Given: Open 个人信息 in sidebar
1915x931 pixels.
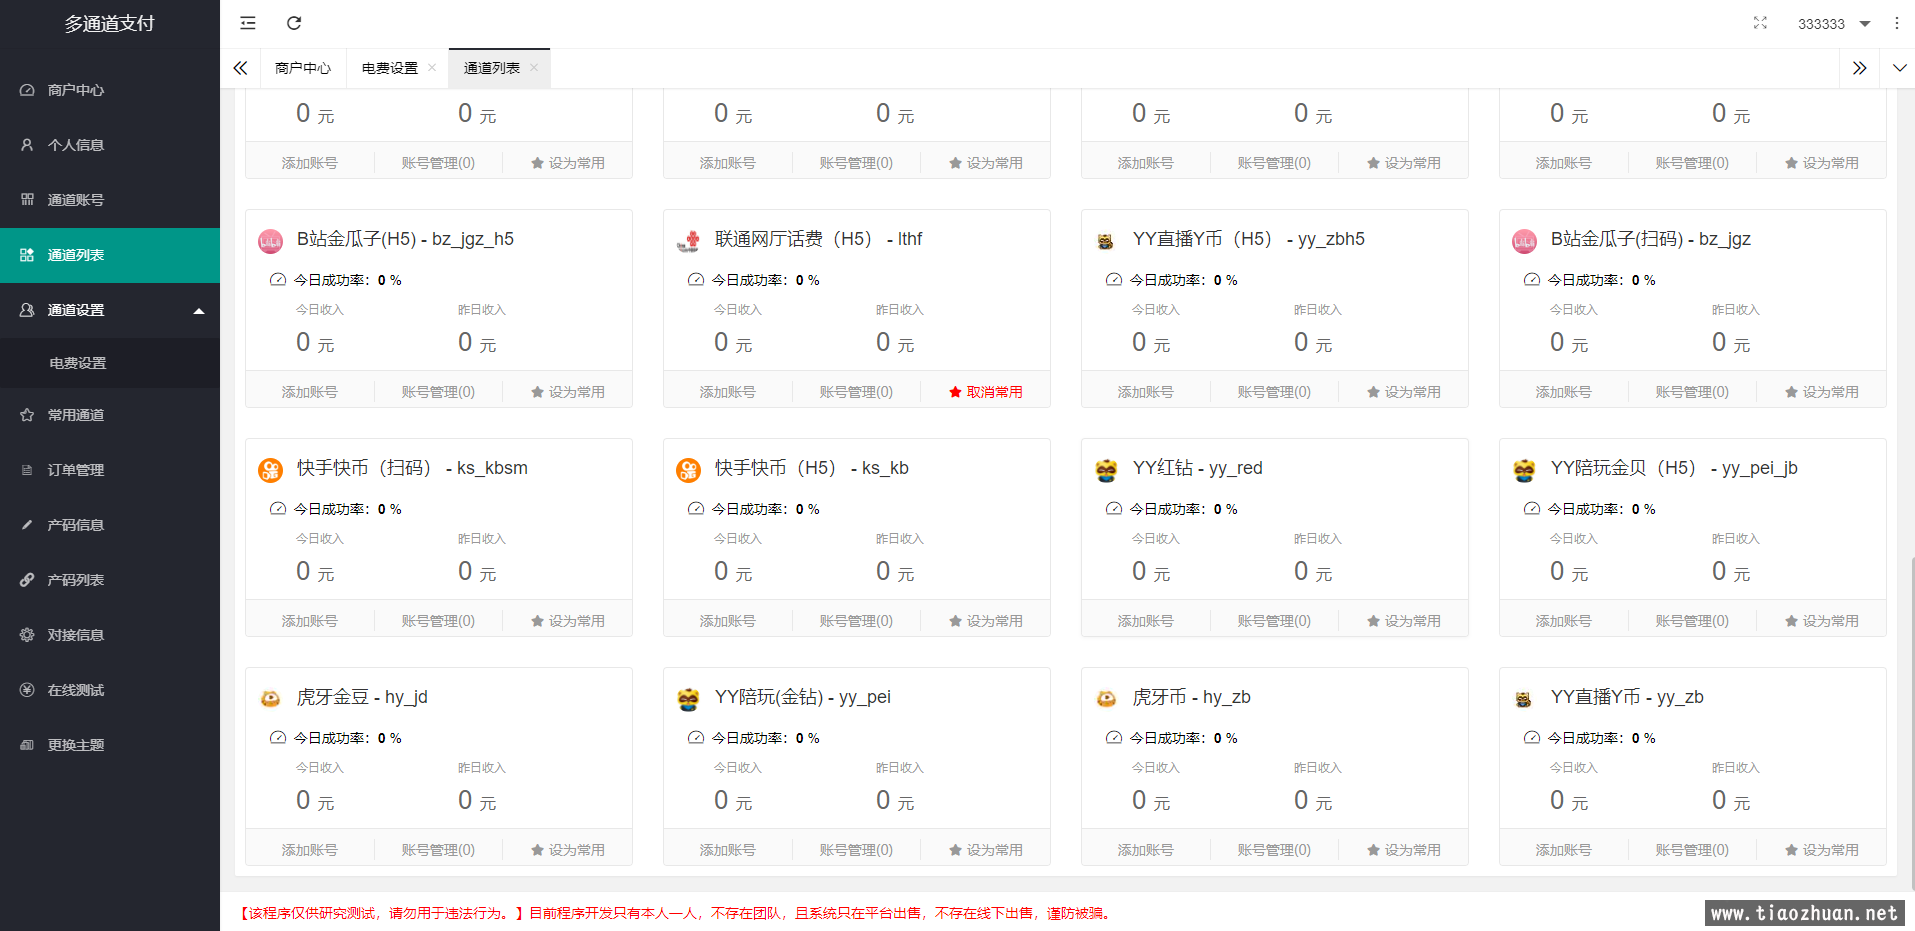Looking at the screenshot, I should coord(110,145).
